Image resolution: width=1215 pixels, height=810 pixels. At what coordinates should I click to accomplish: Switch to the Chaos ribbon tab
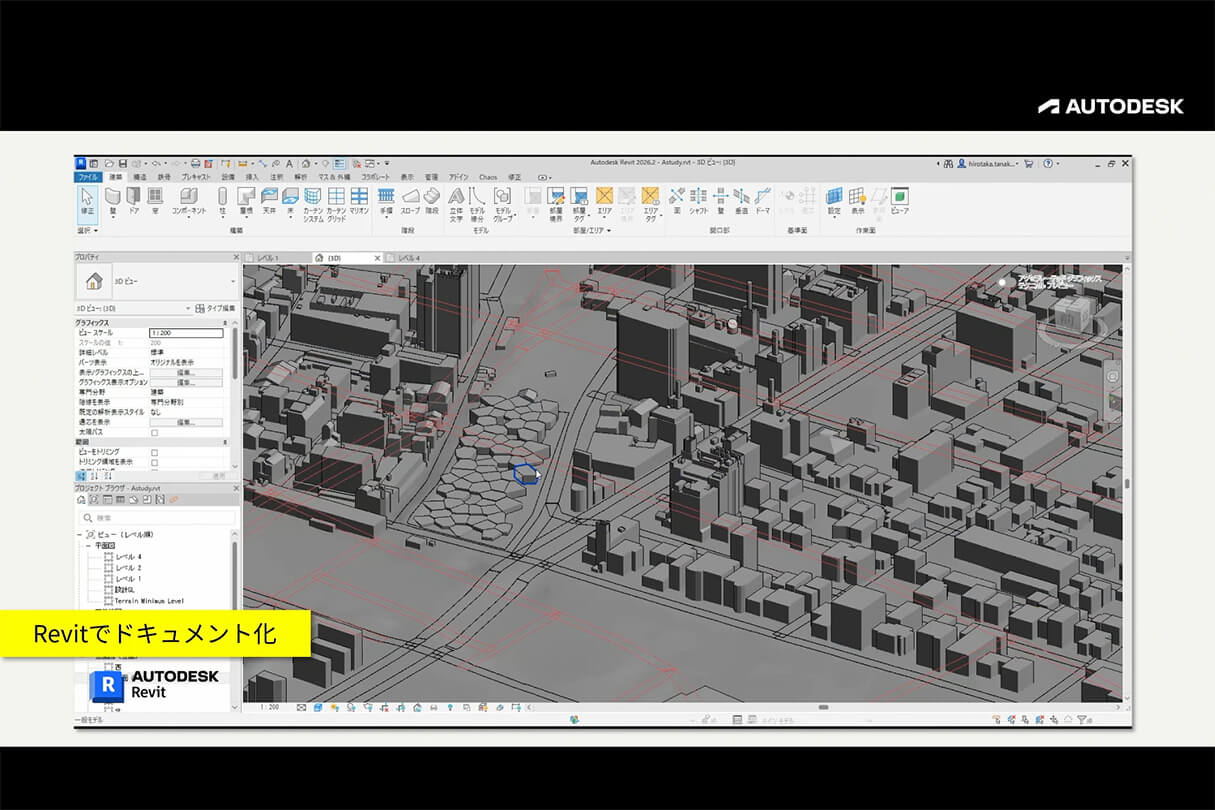pos(488,177)
